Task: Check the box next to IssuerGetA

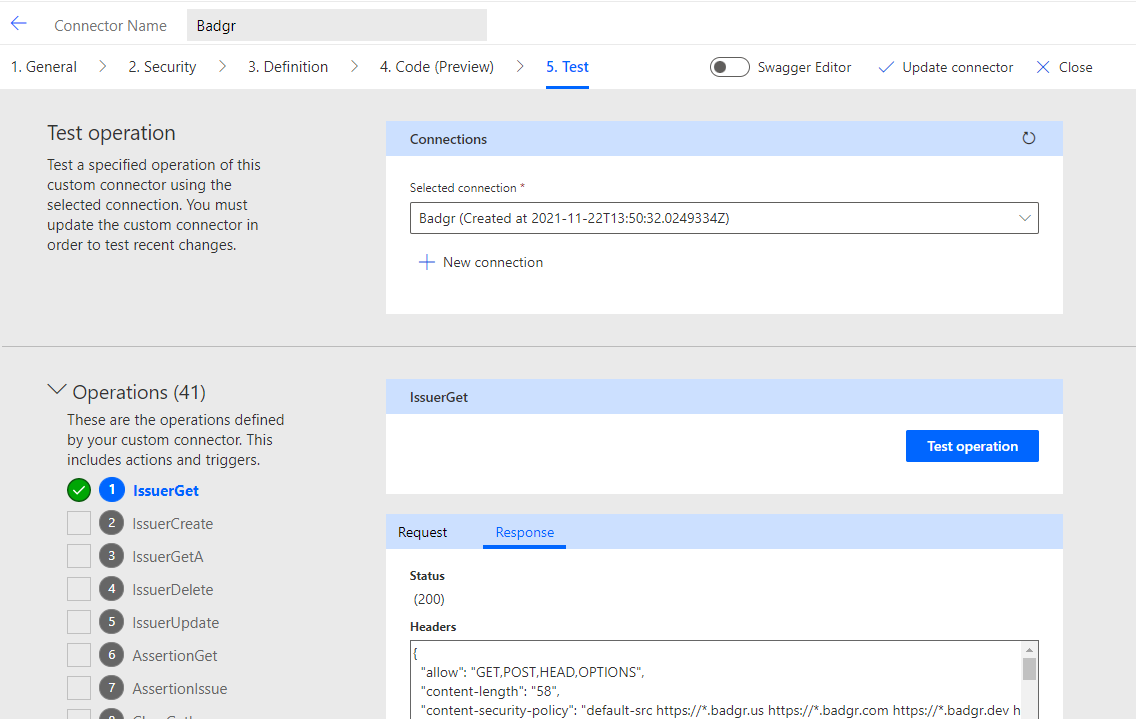Action: [x=79, y=557]
